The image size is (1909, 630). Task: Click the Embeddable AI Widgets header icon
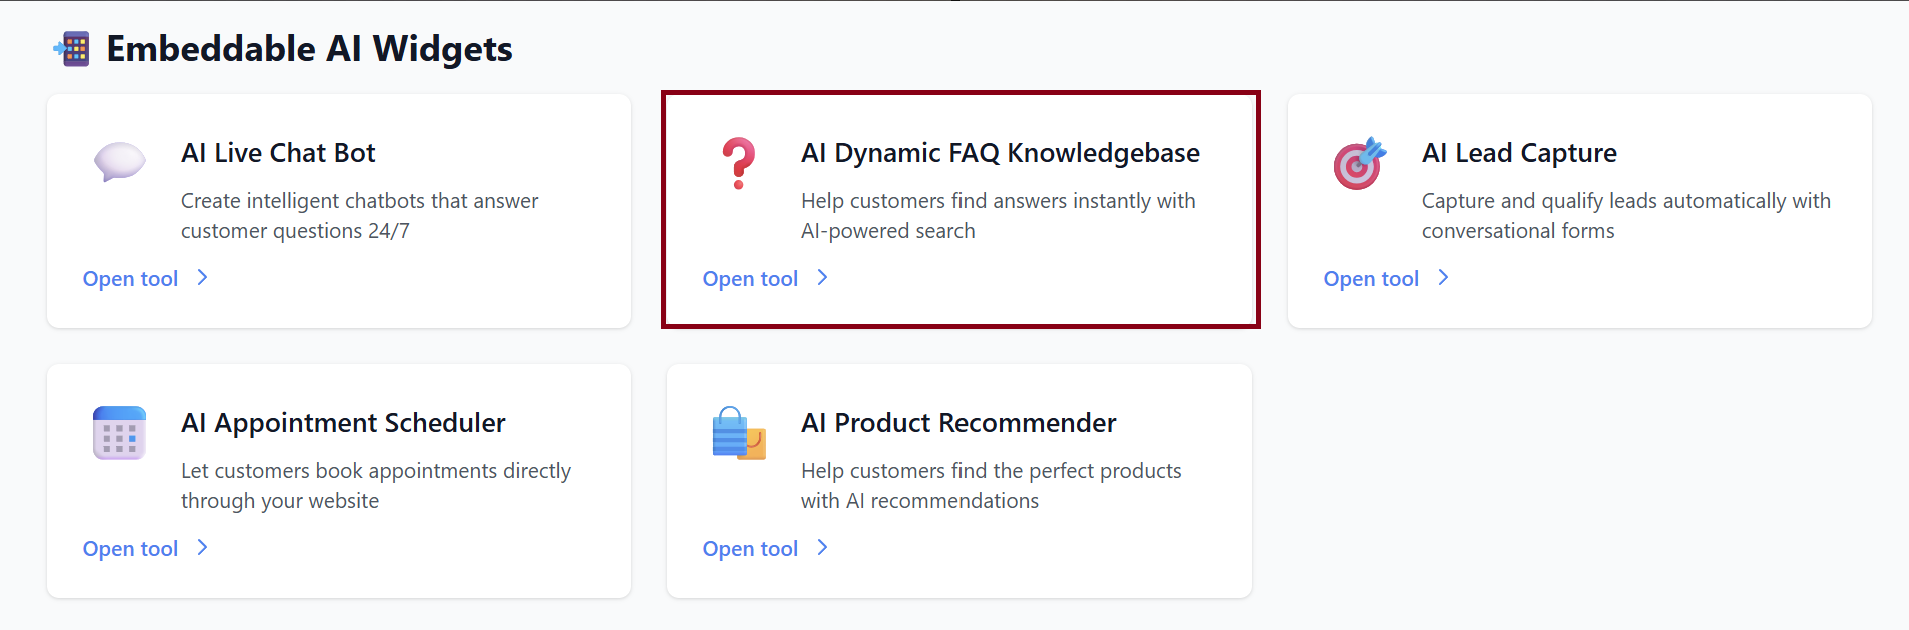click(x=73, y=48)
